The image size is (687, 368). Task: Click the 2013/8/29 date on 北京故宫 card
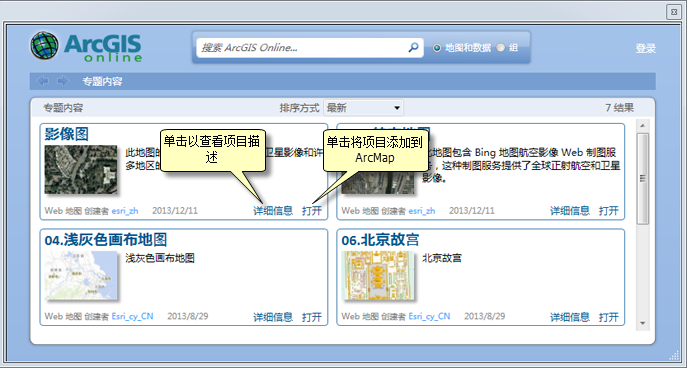click(x=485, y=316)
